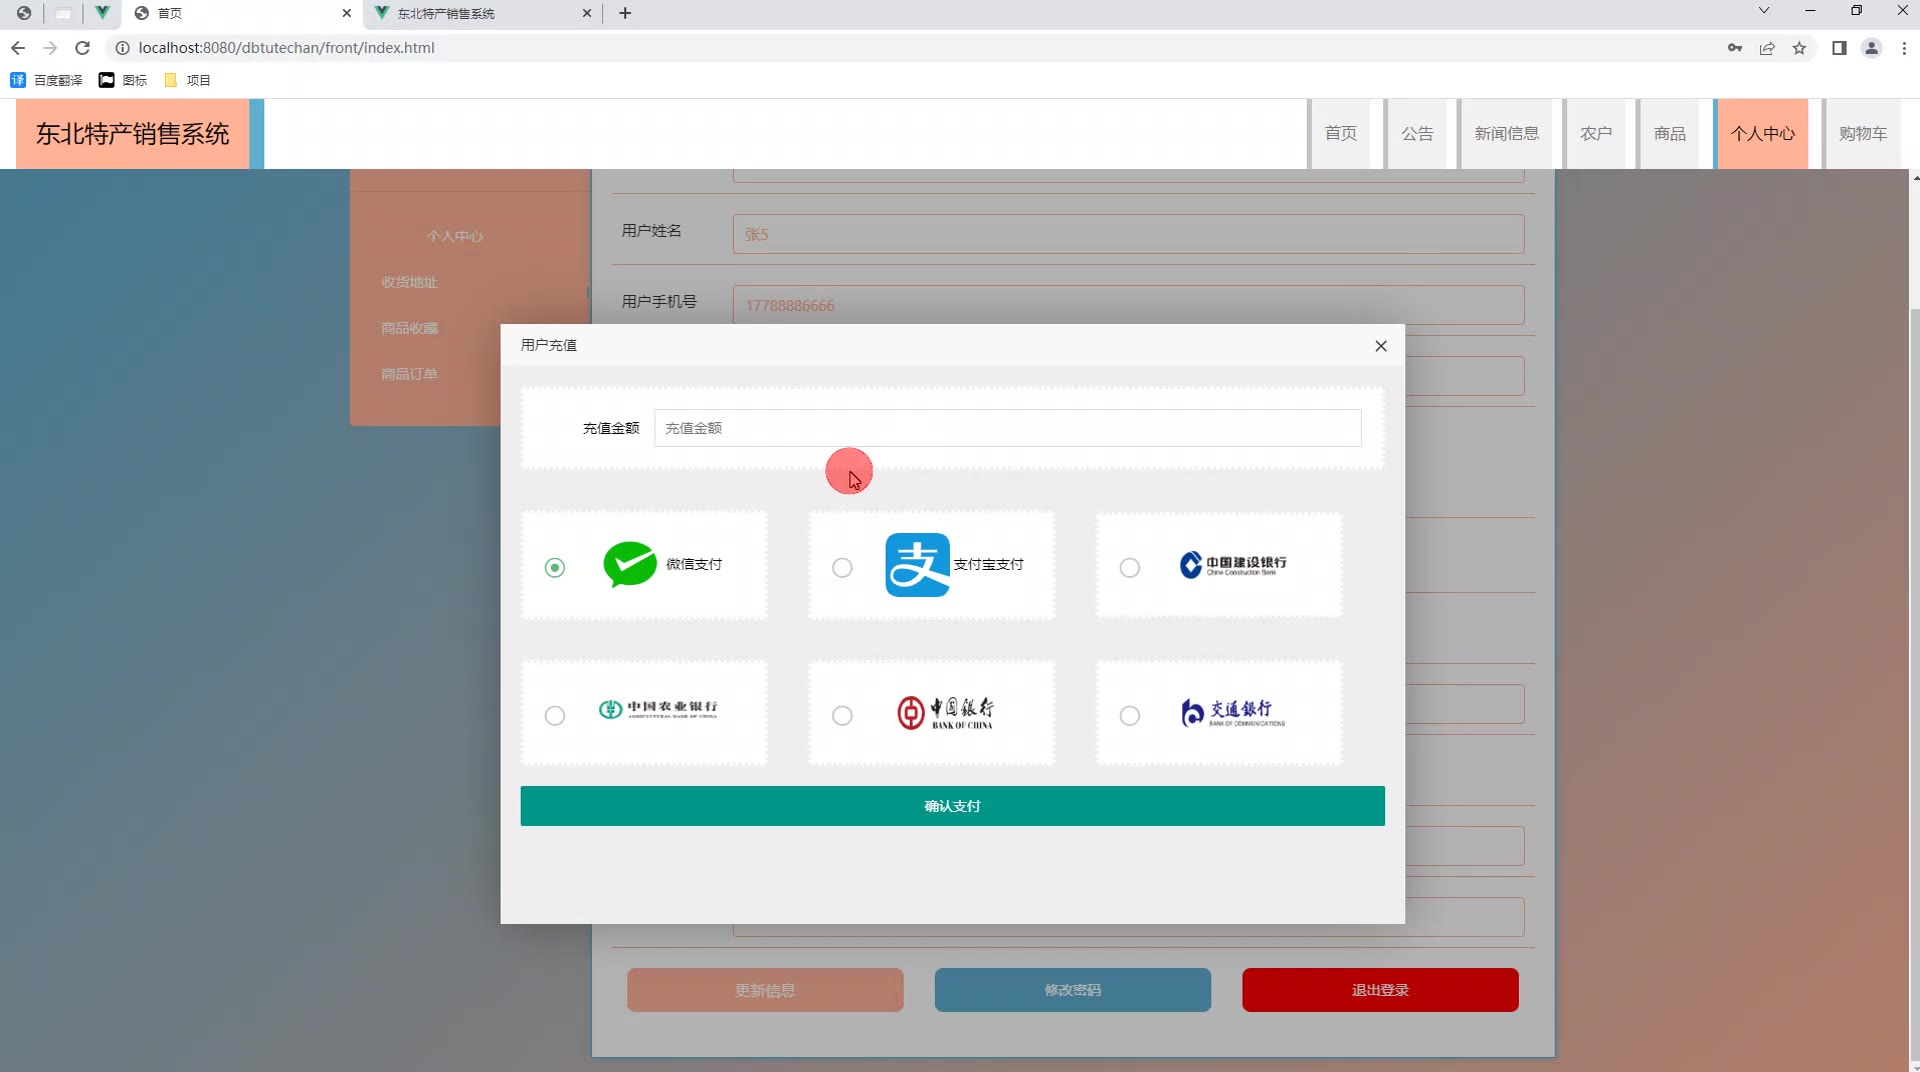Open the 商品 navigation tab
This screenshot has width=1920, height=1072.
pos(1670,134)
